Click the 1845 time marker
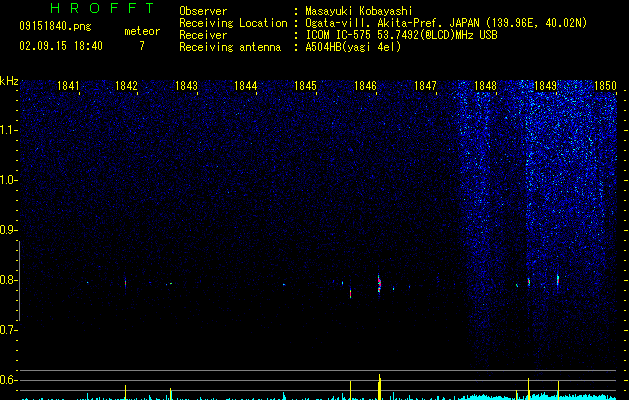The height and width of the screenshot is (400, 629). pyautogui.click(x=306, y=86)
